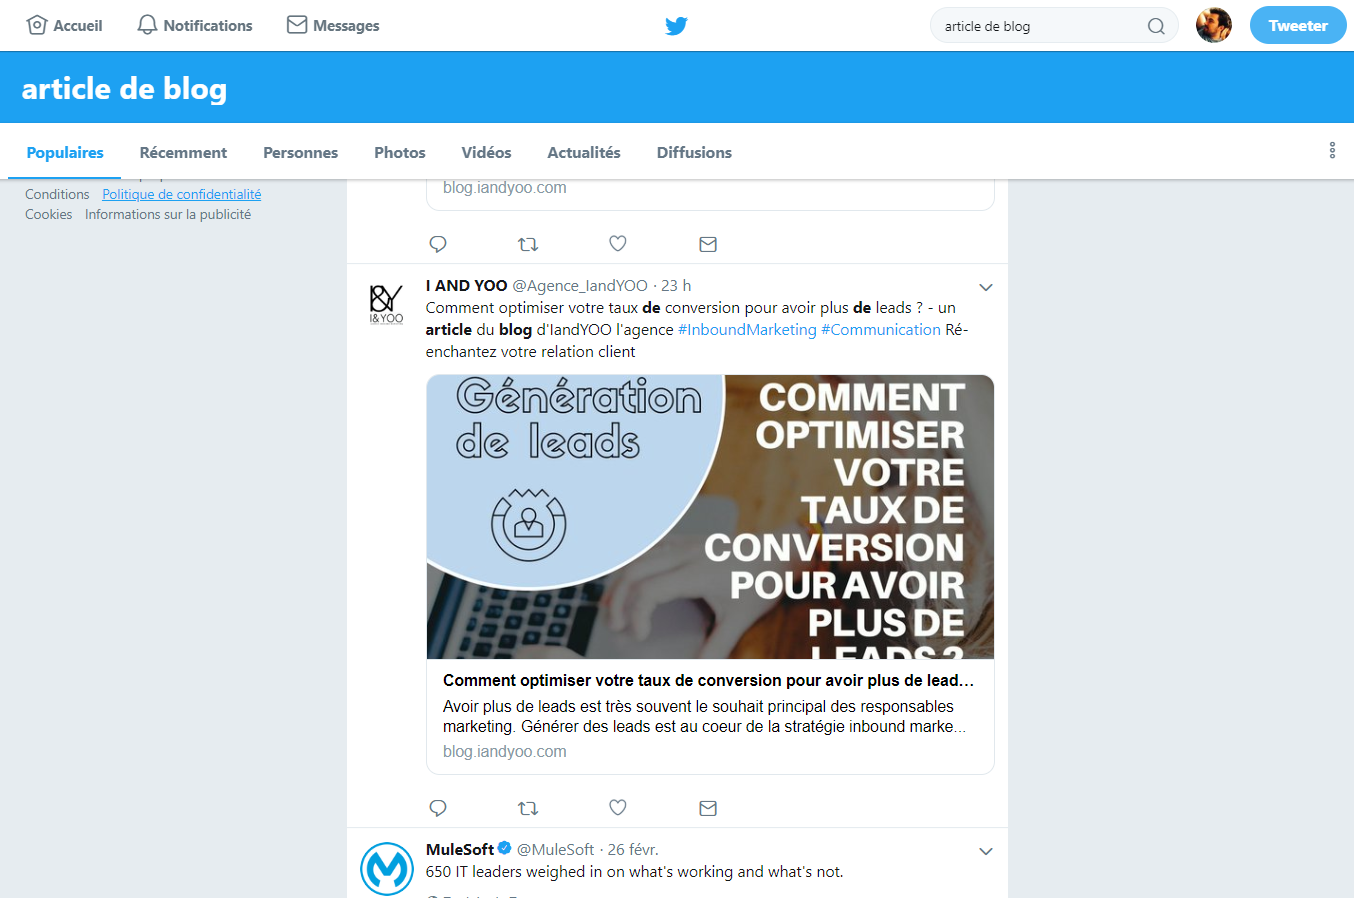Click the Twitter bird logo
This screenshot has width=1354, height=898.
point(676,25)
